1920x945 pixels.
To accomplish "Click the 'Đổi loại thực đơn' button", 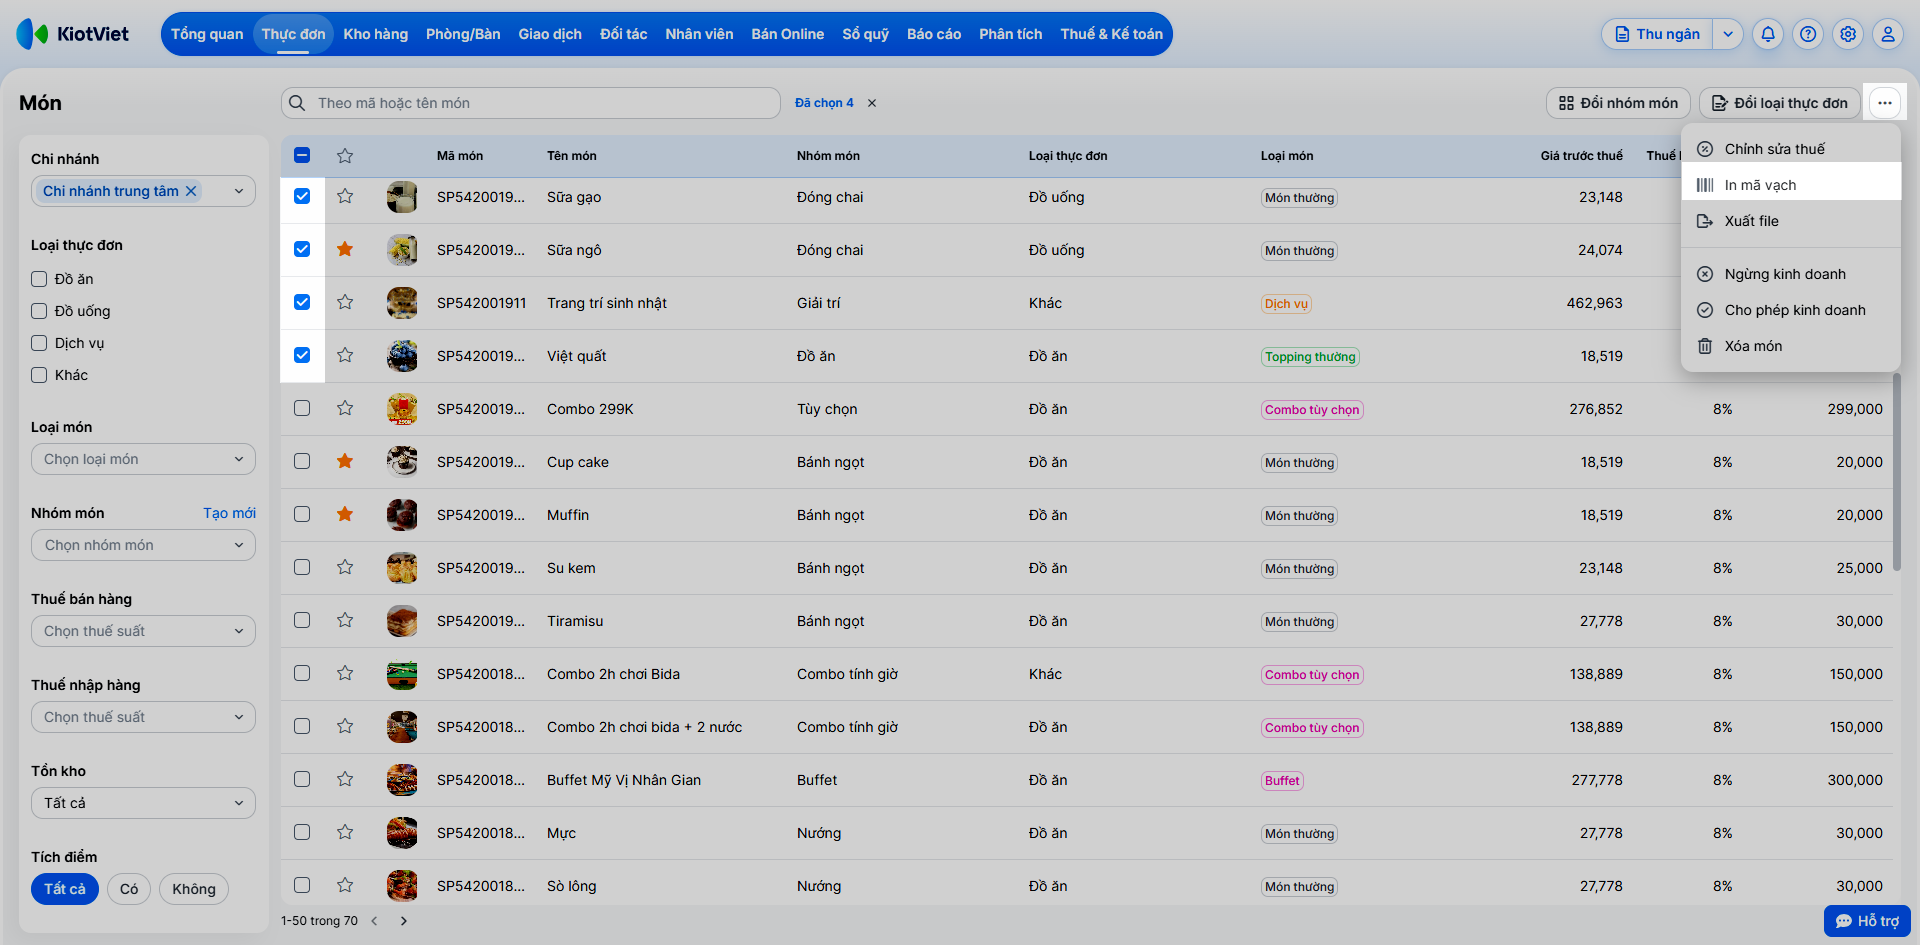I will point(1780,103).
